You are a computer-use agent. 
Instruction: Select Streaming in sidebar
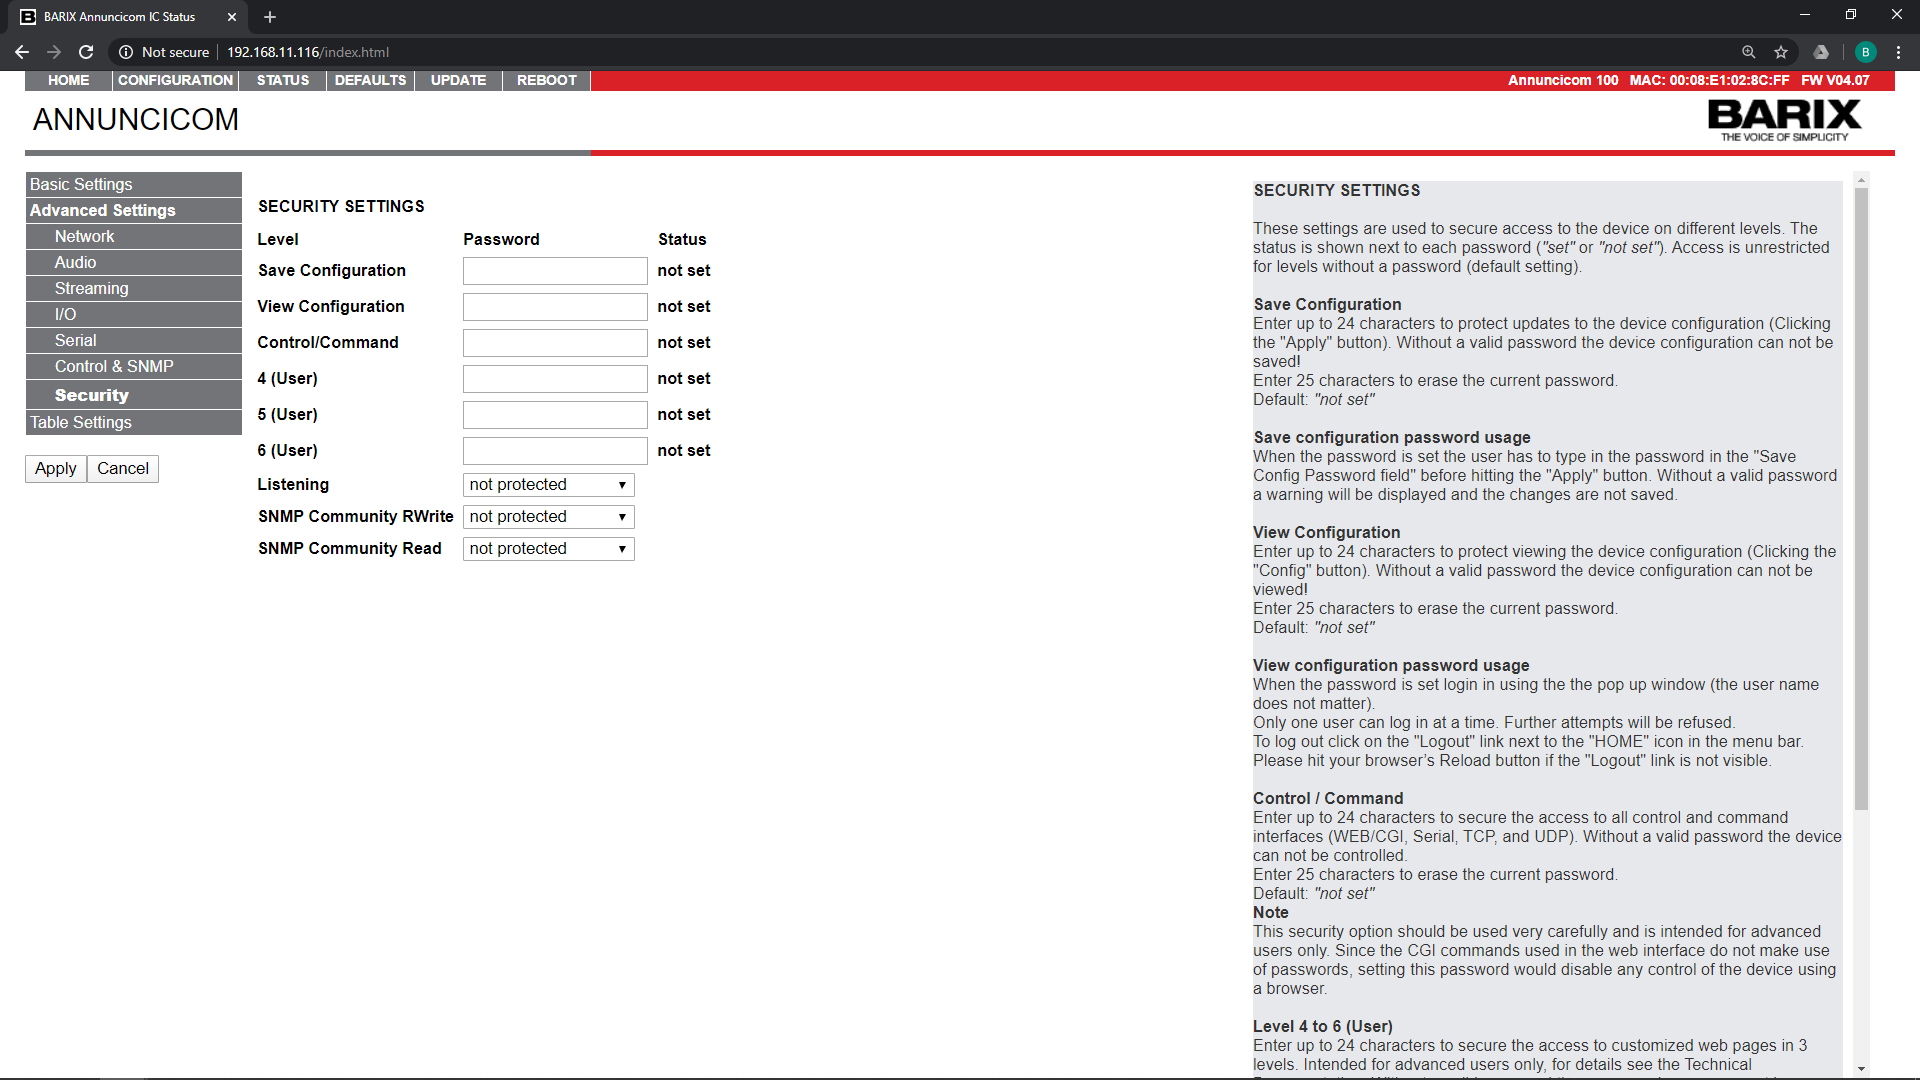(91, 288)
